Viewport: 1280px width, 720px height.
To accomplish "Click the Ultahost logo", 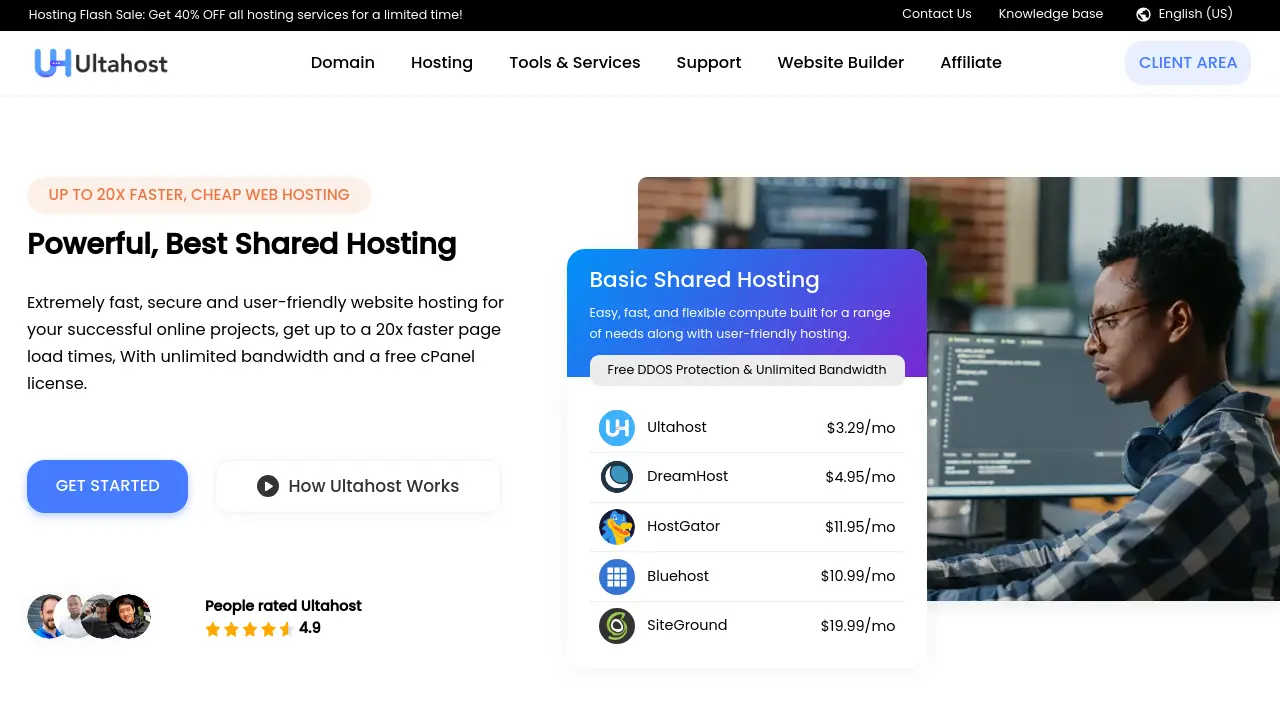I will 101,63.
